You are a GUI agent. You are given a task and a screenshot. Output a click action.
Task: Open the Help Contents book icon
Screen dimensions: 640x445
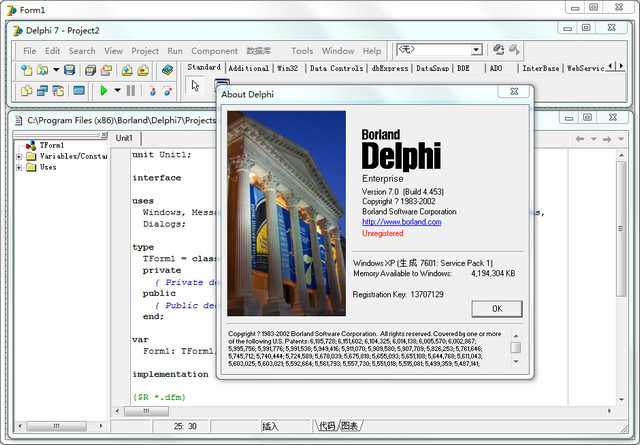click(x=167, y=70)
